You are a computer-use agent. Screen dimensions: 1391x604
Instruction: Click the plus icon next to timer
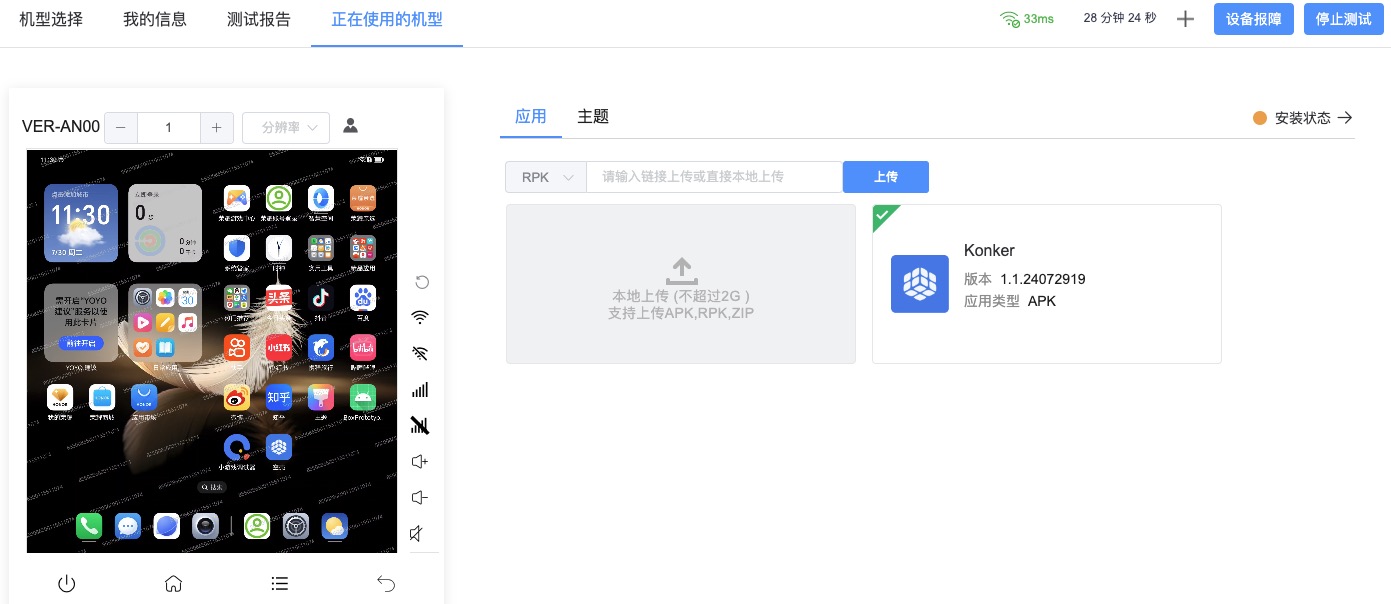pyautogui.click(x=1185, y=19)
